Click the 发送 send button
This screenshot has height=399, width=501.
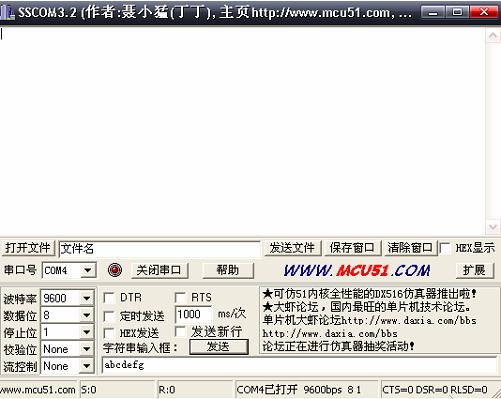point(219,347)
